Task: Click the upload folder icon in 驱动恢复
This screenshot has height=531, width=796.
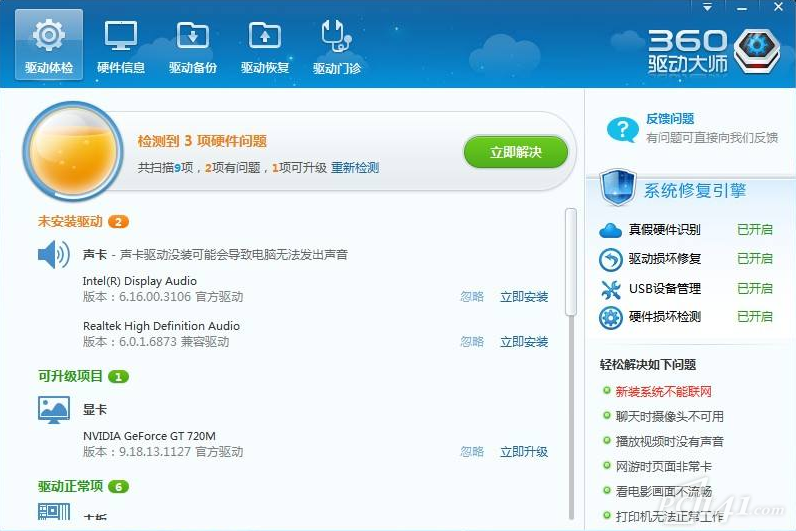Action: point(265,35)
